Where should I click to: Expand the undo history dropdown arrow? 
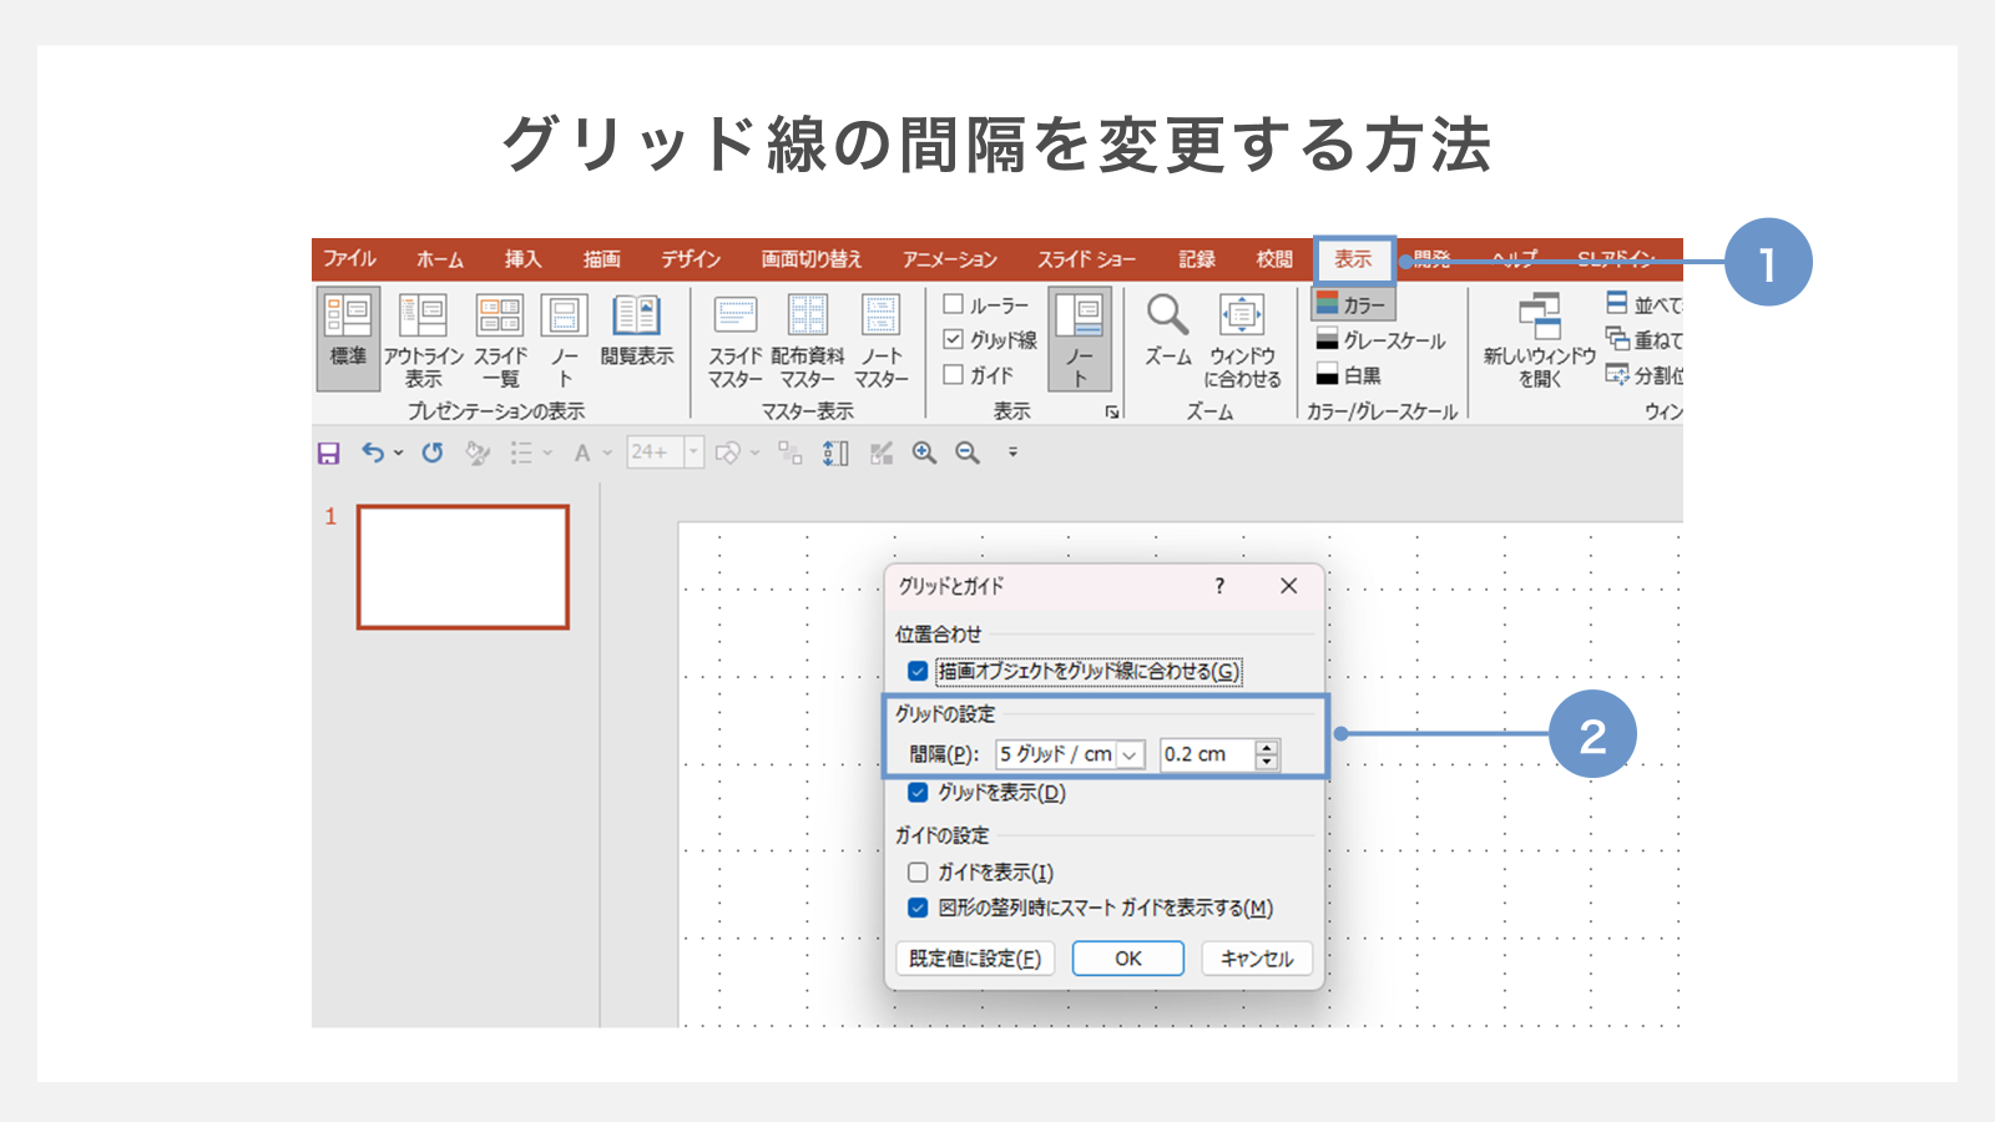(398, 453)
